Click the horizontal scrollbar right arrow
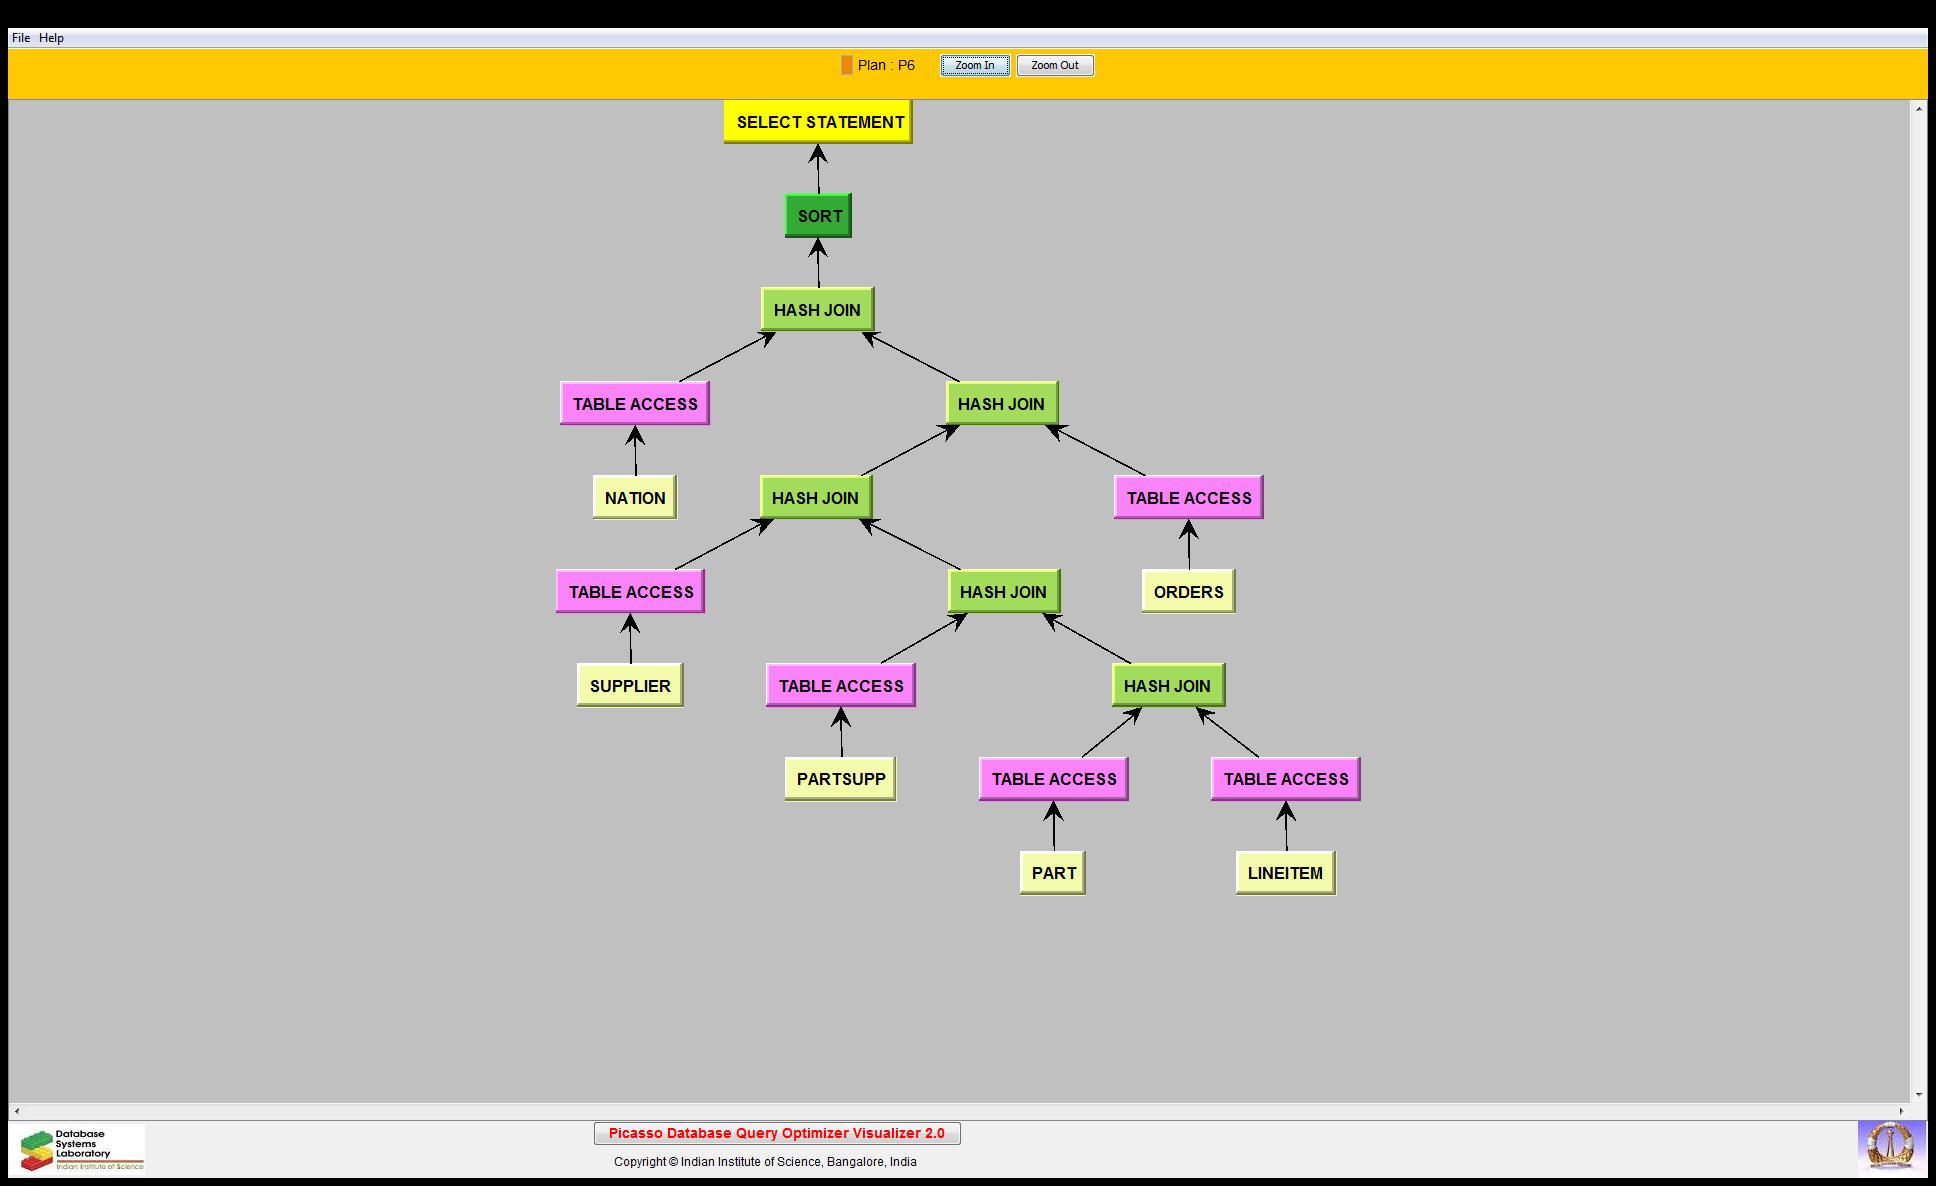Screen dimensions: 1936x1186 click(1902, 1111)
